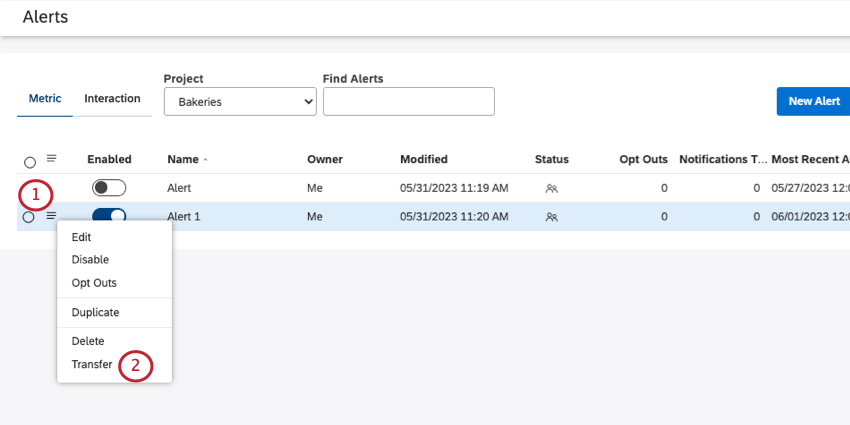This screenshot has width=850, height=425.
Task: Select Duplicate in the context menu
Action: [95, 312]
